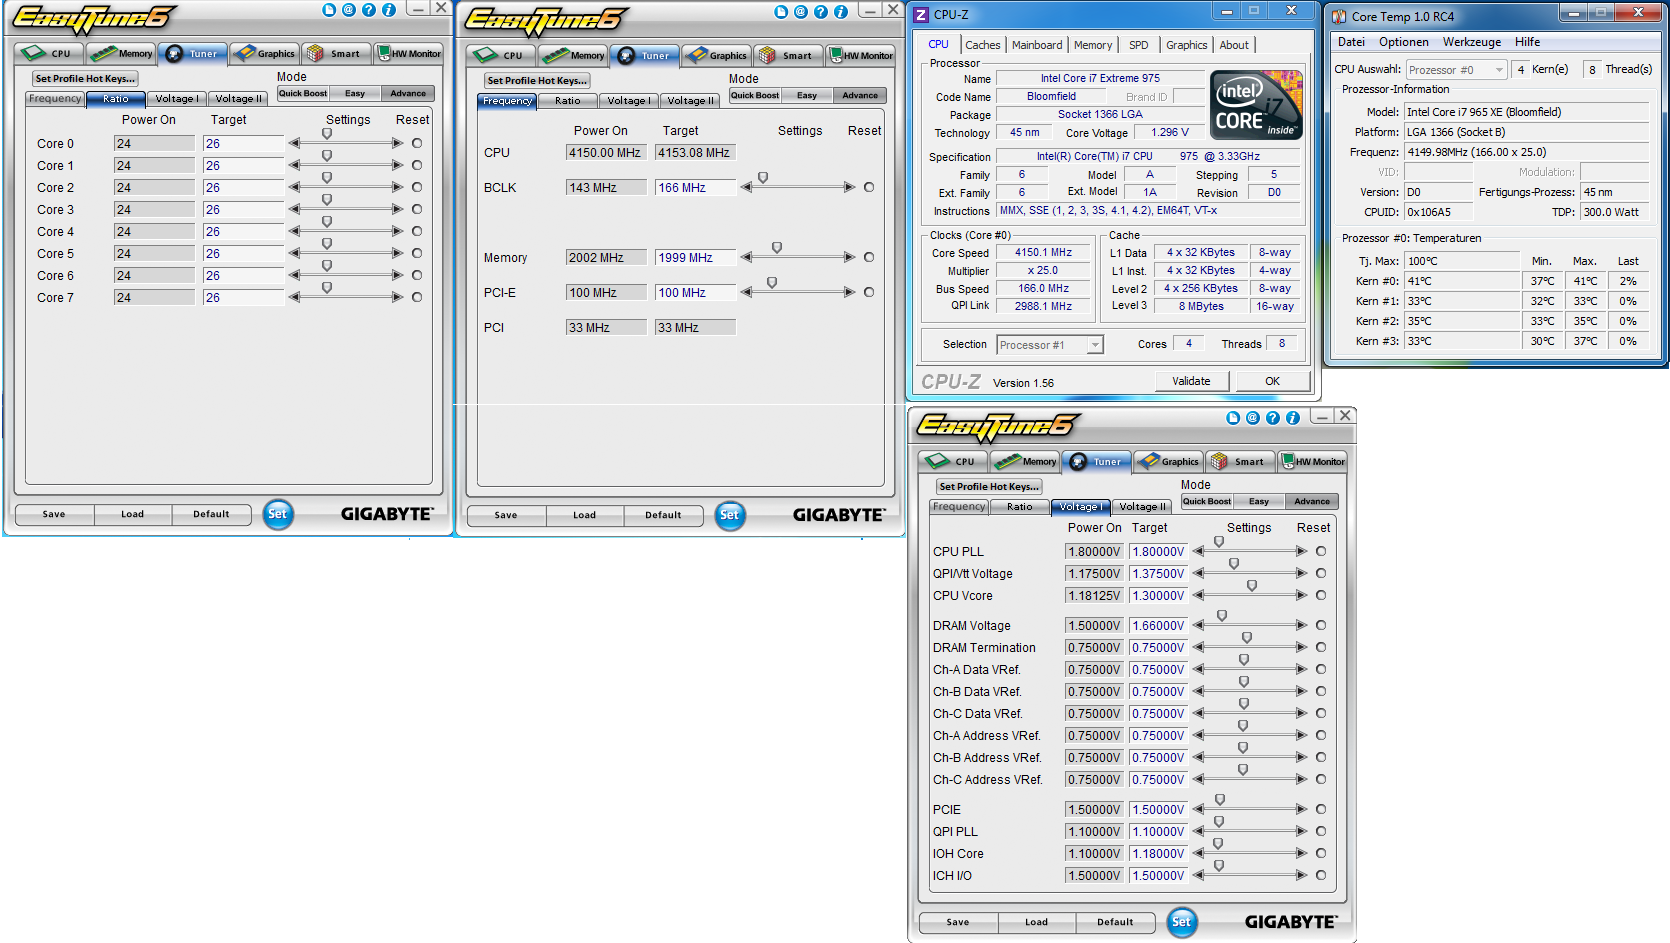
Task: Switch to the SPD tab in CPU-Z
Action: point(1138,45)
